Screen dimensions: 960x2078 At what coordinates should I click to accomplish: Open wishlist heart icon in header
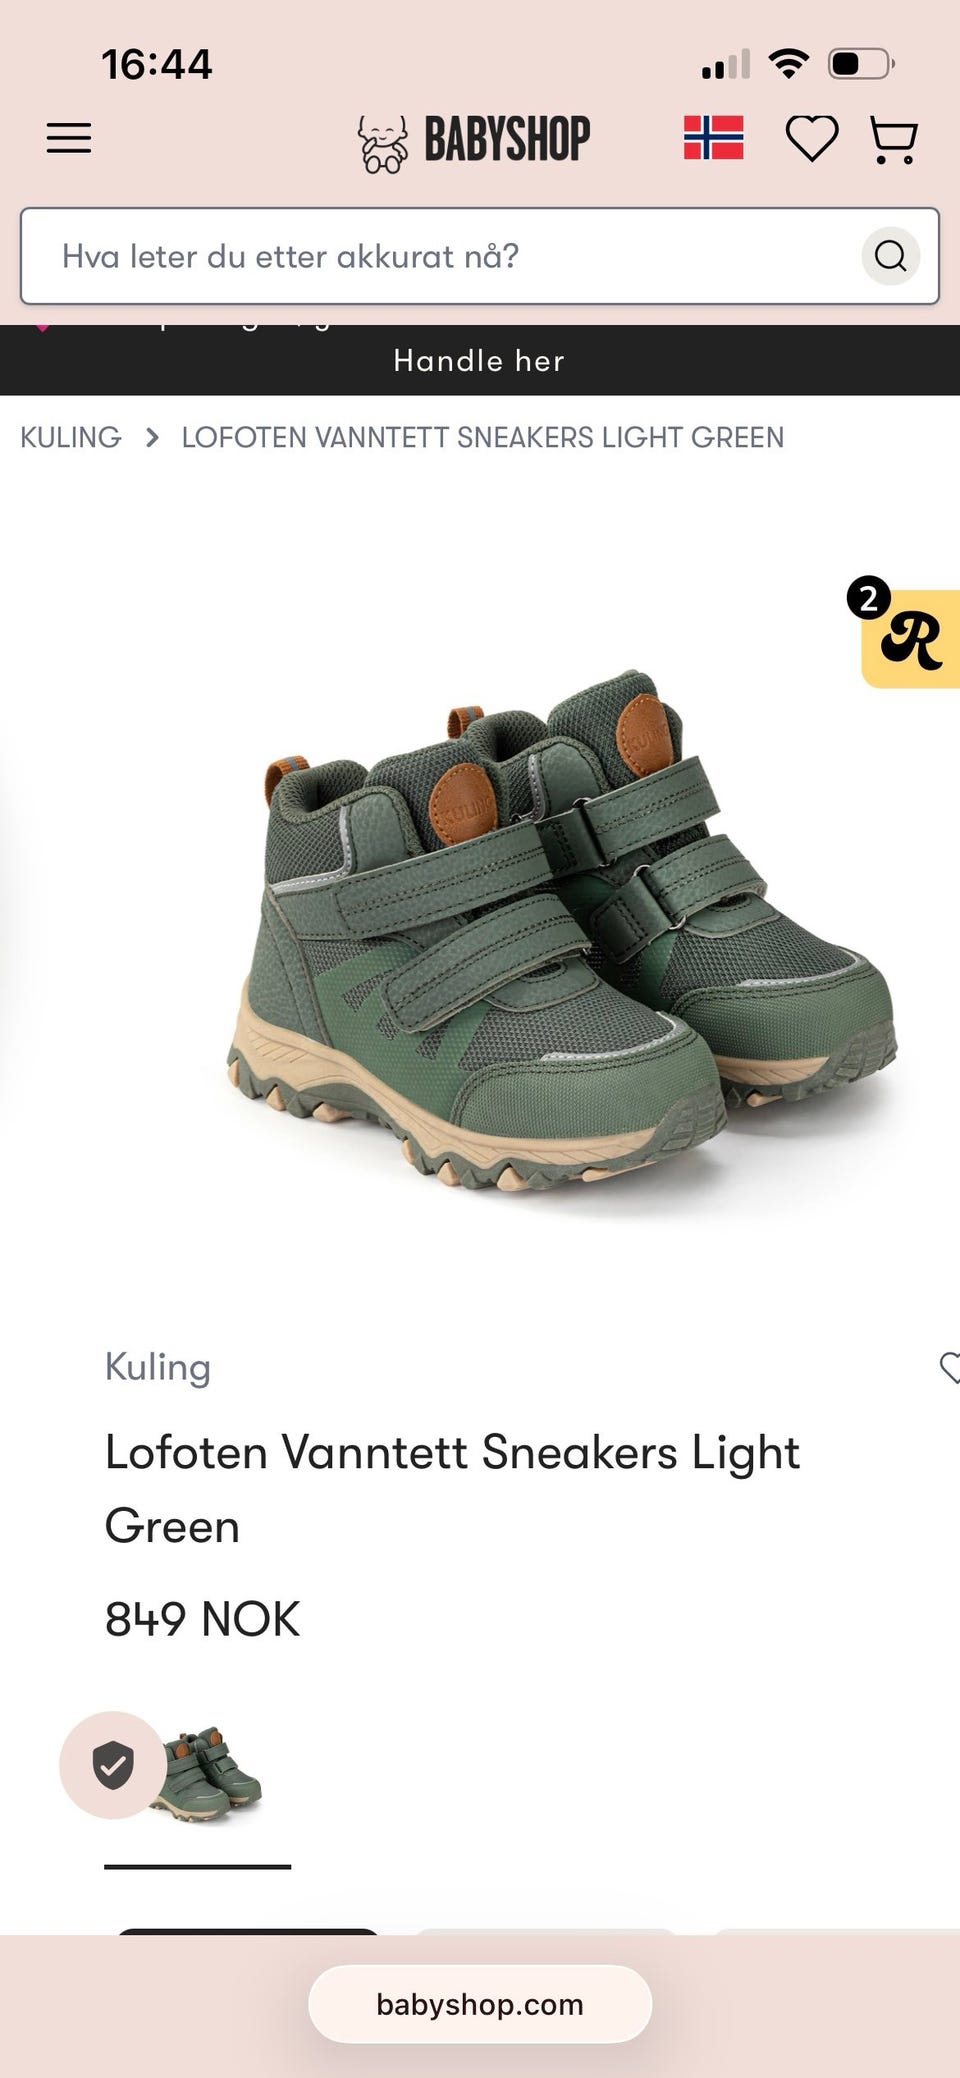click(811, 138)
